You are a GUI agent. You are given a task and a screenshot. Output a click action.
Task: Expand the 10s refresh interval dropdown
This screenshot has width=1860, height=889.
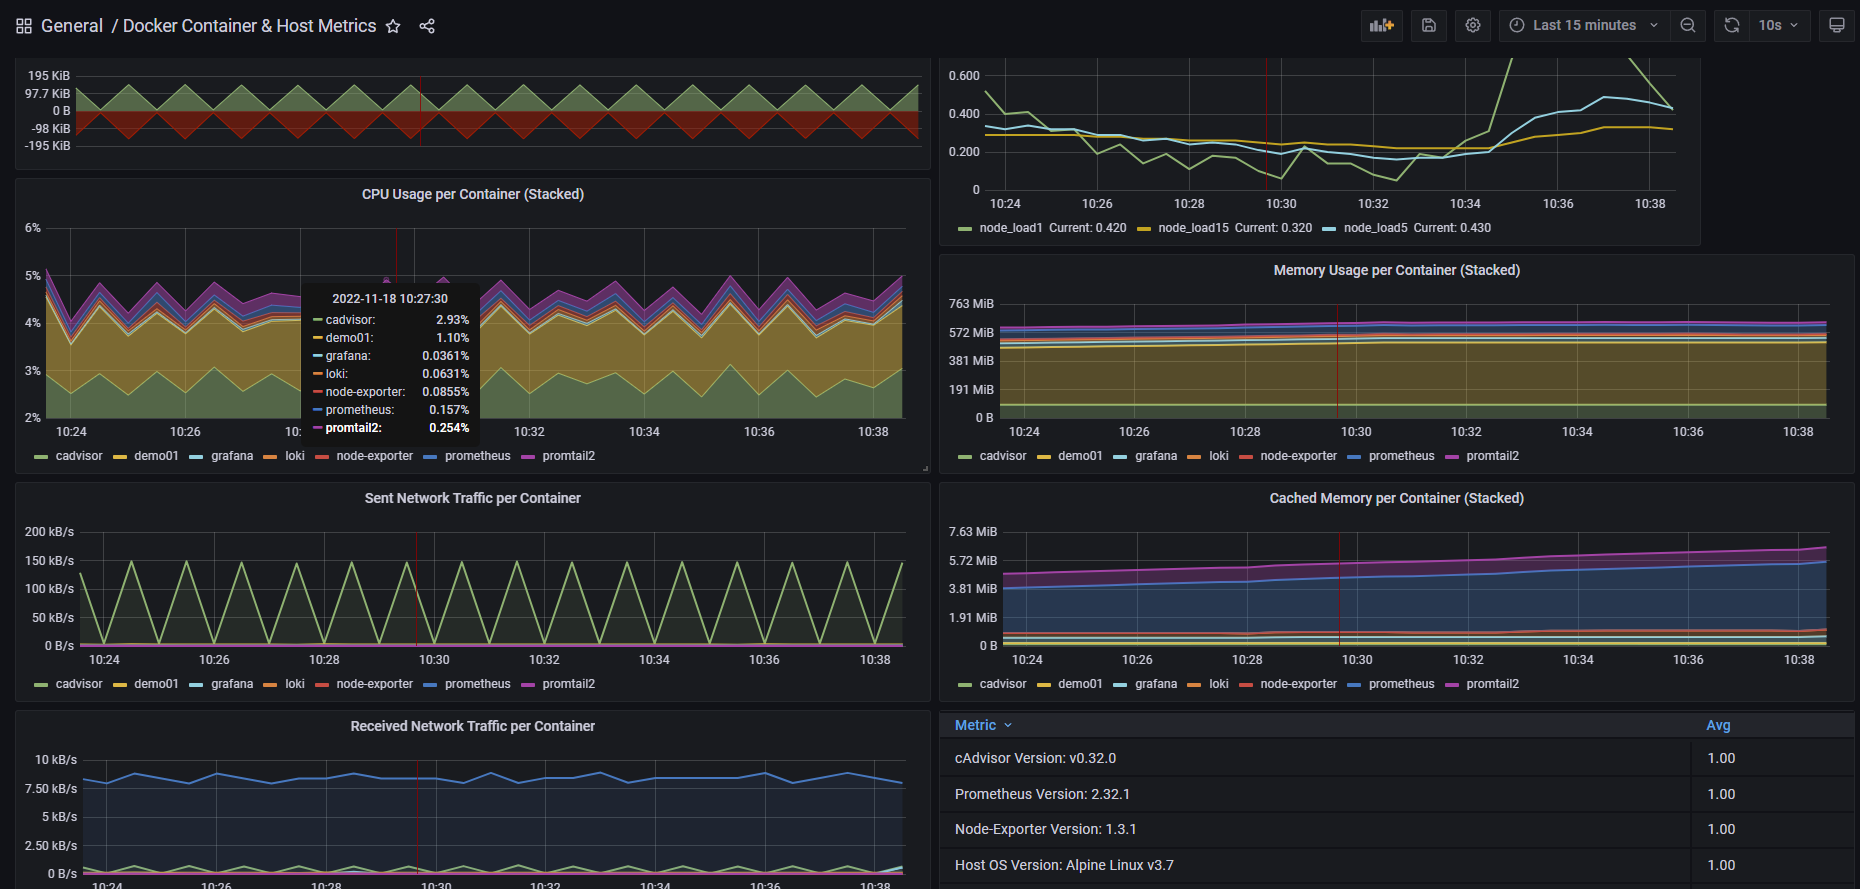pos(1778,25)
